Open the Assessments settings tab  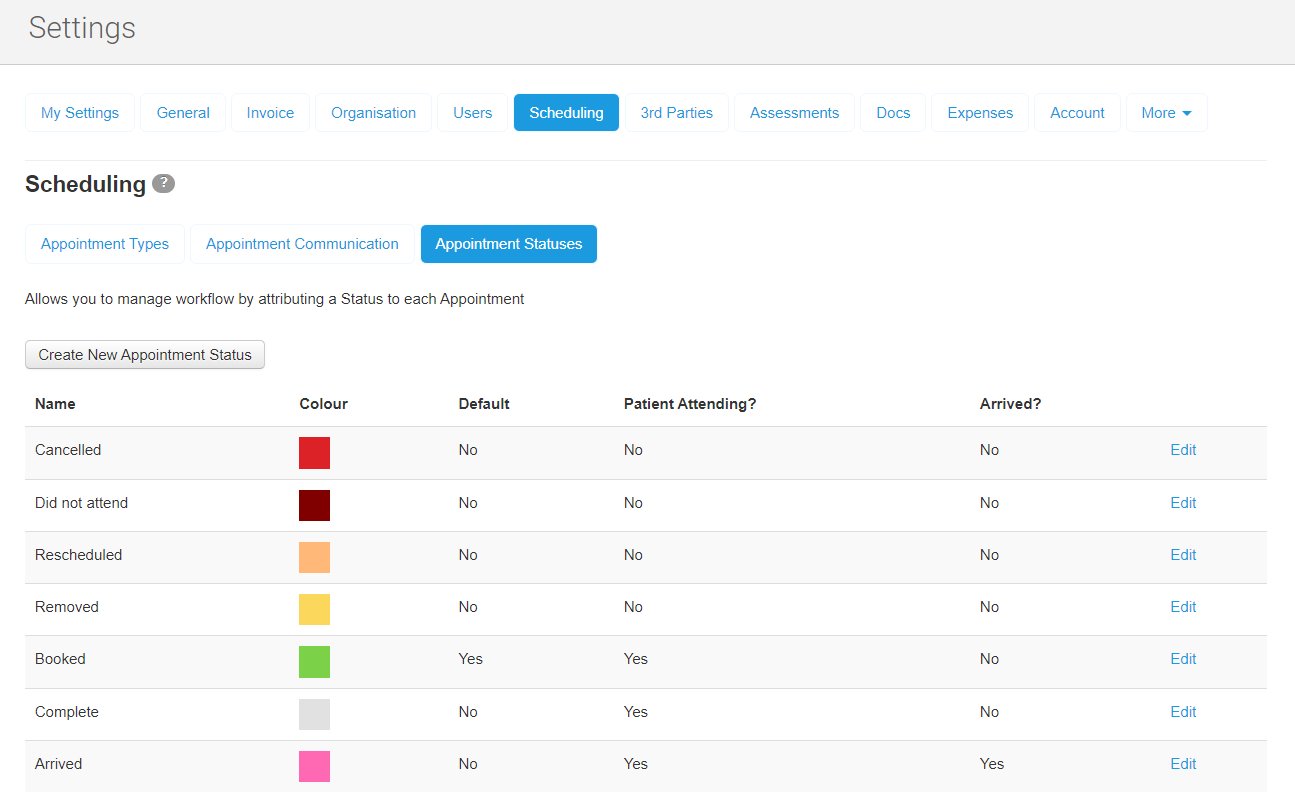[794, 113]
